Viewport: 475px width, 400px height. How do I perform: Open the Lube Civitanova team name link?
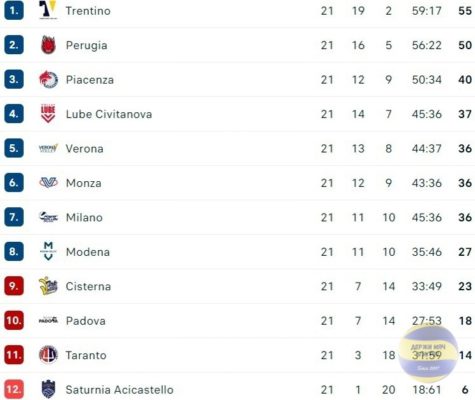[109, 114]
